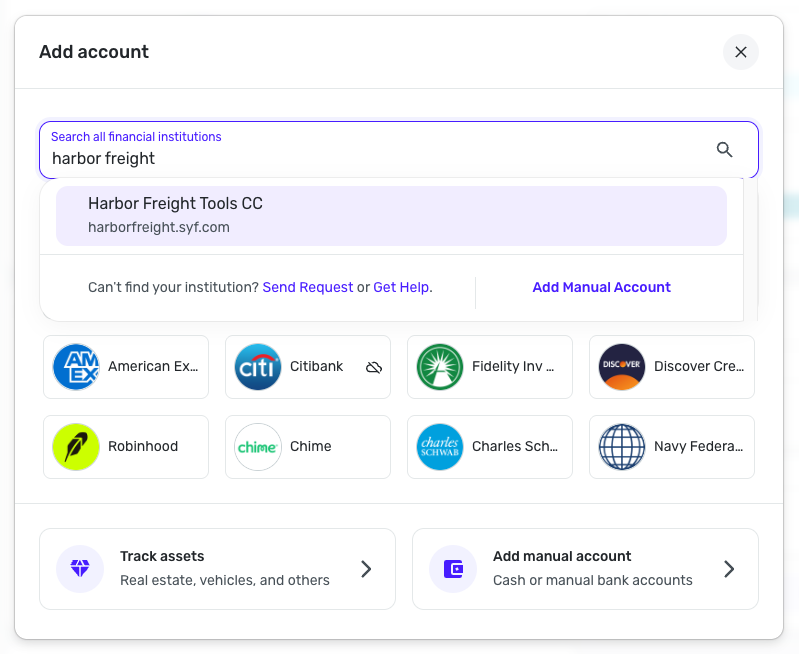Select Harbor Freight Tools CC result
Image resolution: width=799 pixels, height=654 pixels.
coord(391,215)
